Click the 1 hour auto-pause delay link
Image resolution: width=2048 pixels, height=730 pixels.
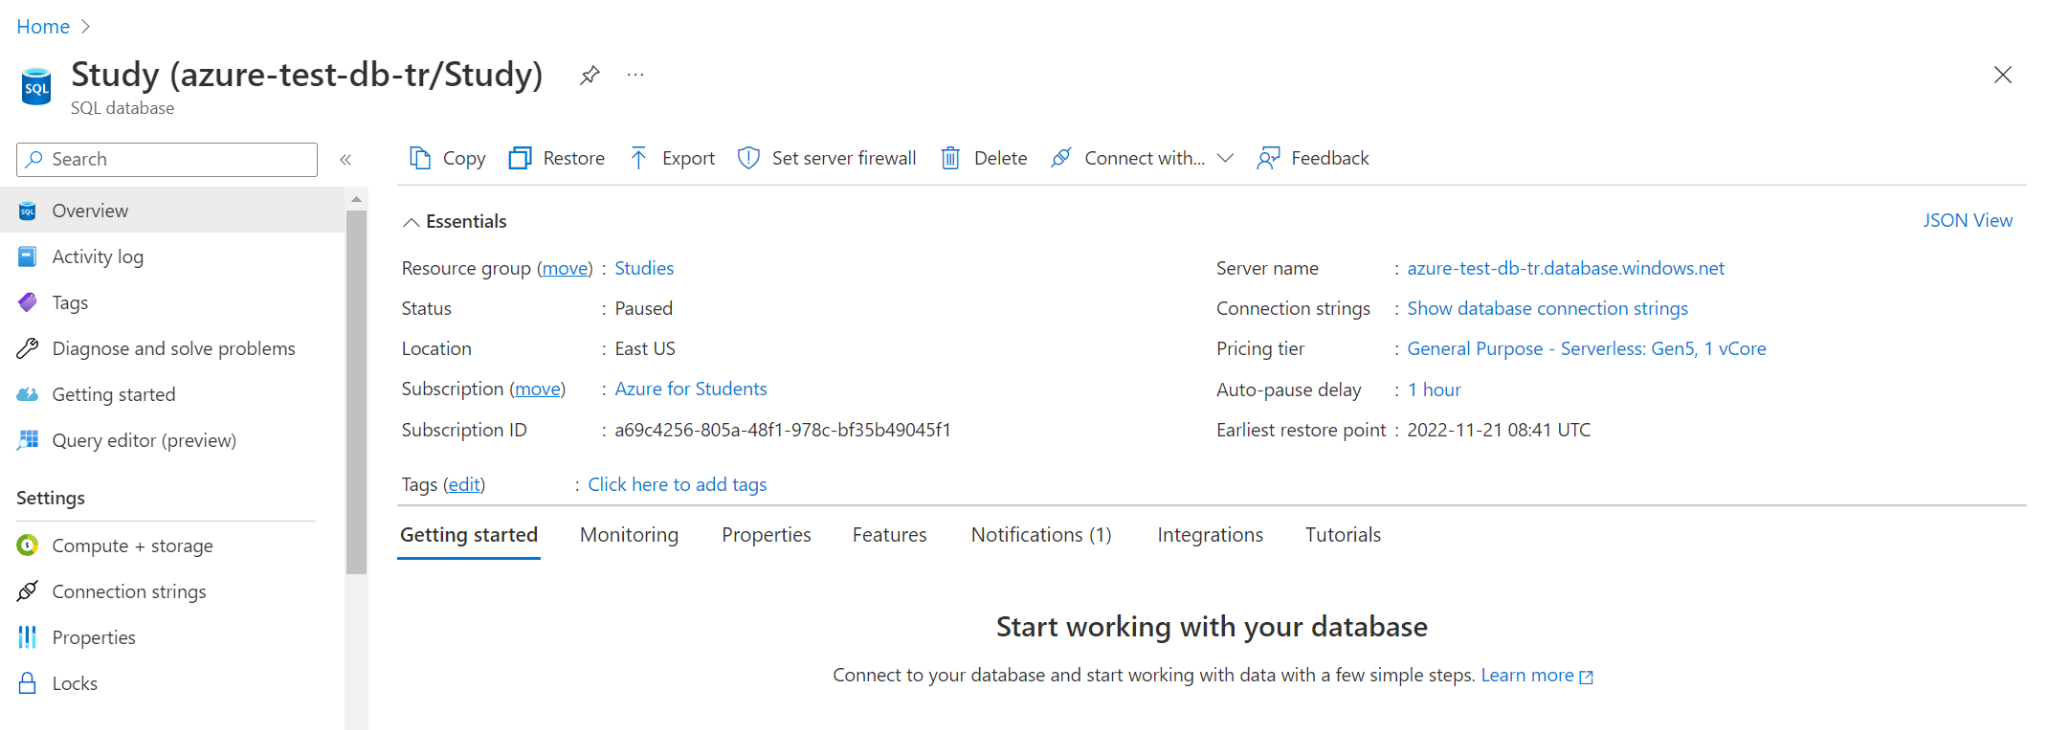[x=1434, y=390]
